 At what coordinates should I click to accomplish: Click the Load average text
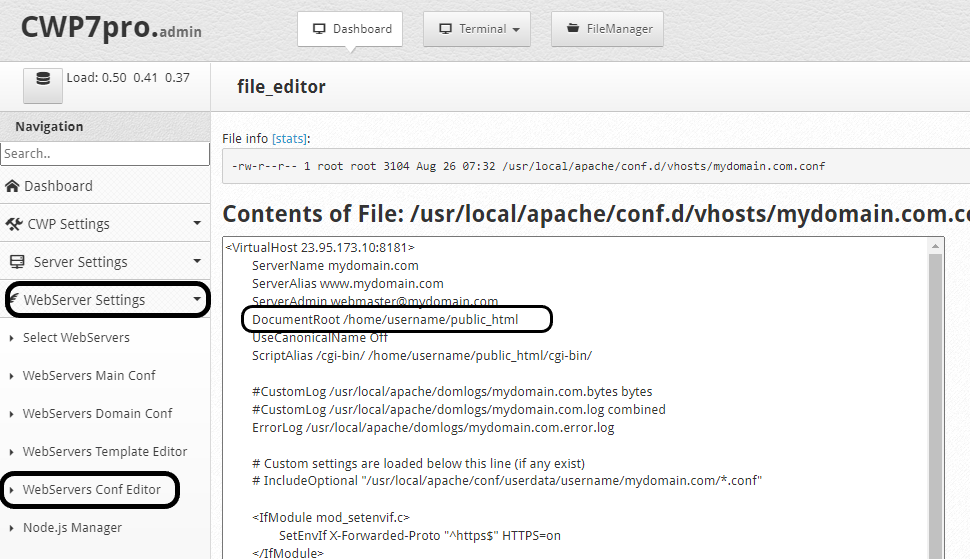128,78
